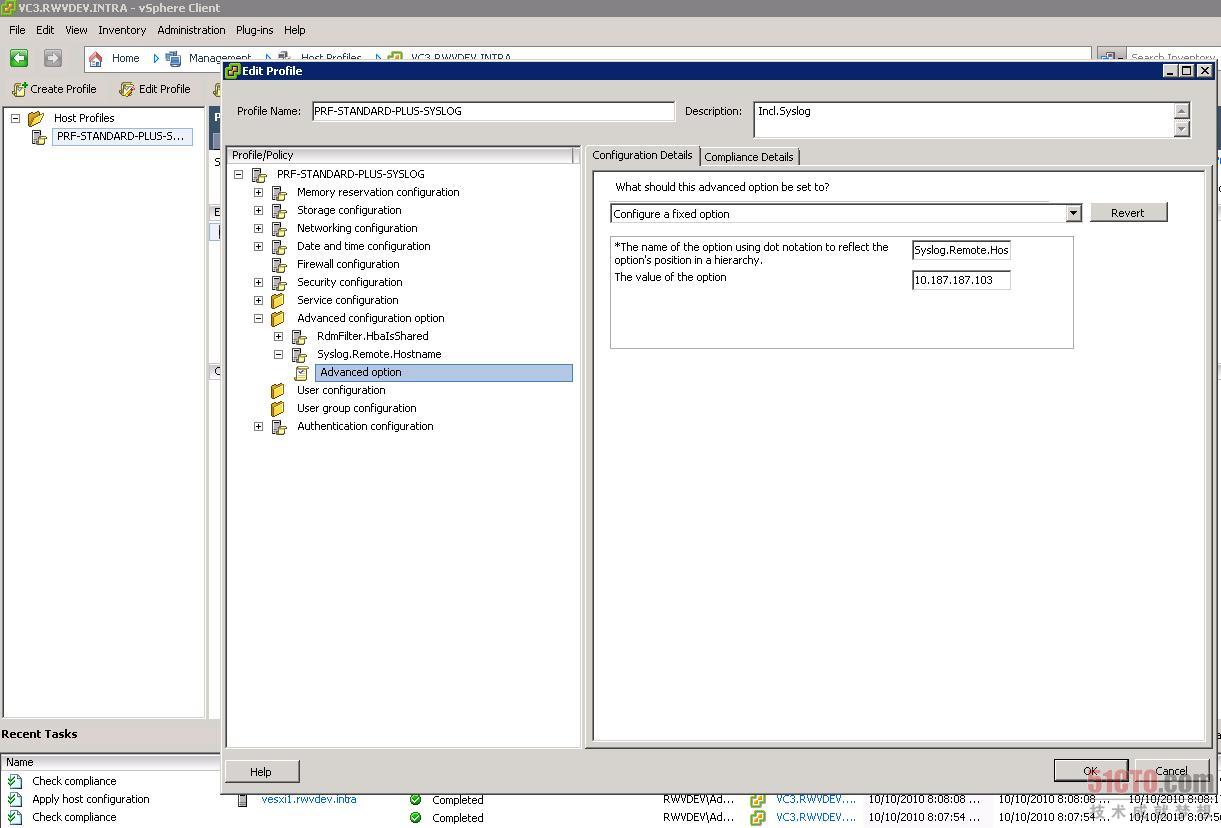Expand Memory reservation configuration node
The image size is (1221, 828).
258,192
